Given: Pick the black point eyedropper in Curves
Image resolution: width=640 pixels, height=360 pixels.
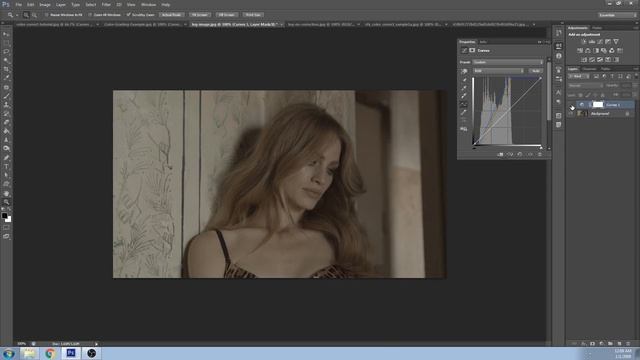Looking at the screenshot, I should [464, 80].
